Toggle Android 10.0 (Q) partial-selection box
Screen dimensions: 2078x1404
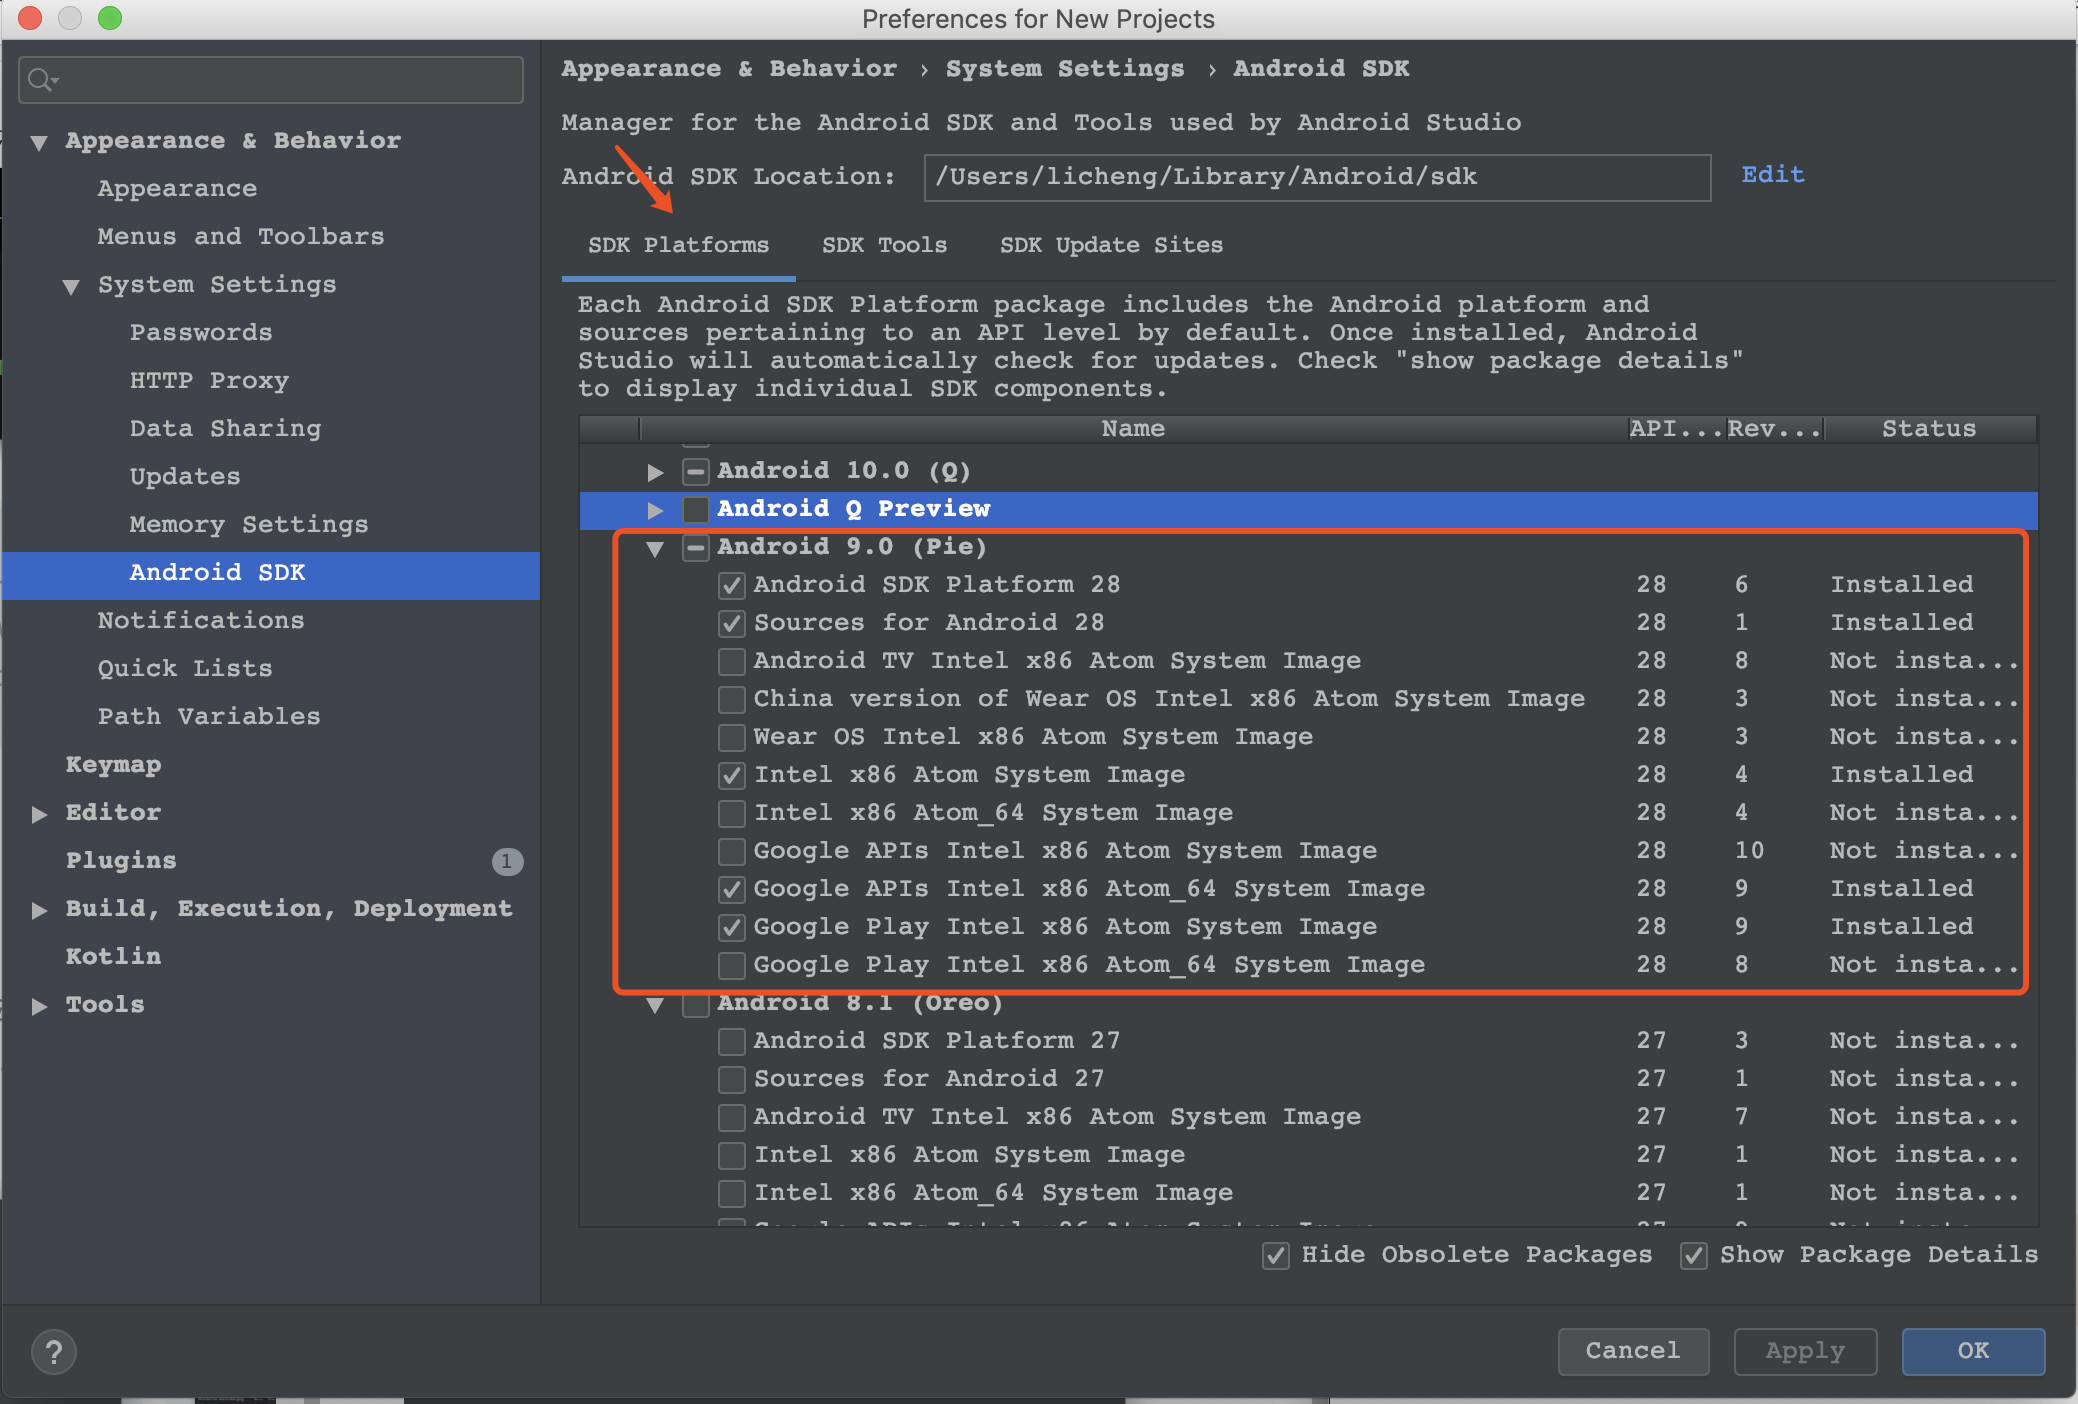click(696, 471)
